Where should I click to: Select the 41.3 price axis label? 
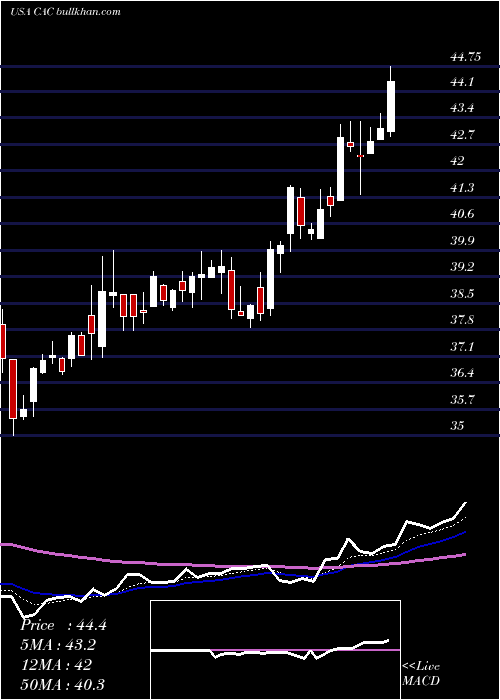462,188
